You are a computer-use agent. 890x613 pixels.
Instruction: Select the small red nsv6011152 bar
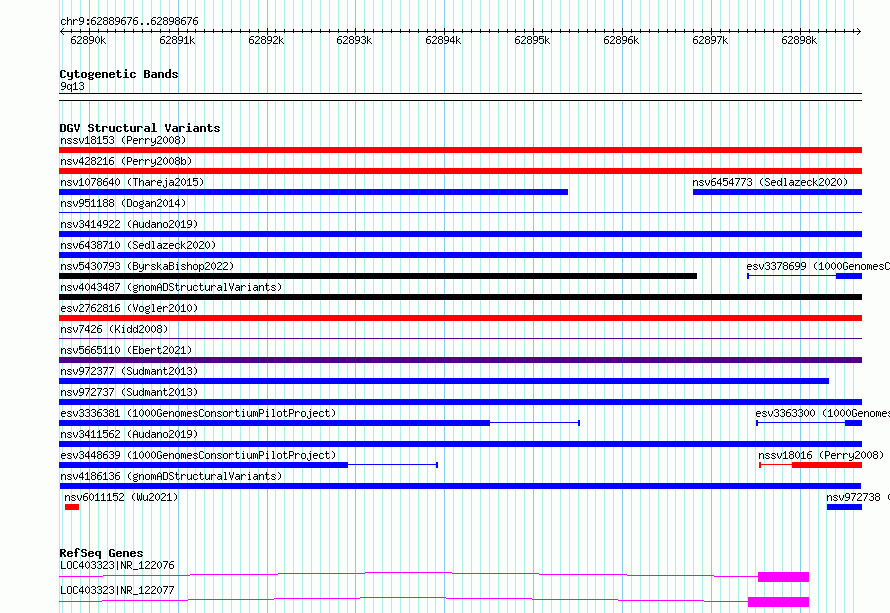click(x=72, y=507)
